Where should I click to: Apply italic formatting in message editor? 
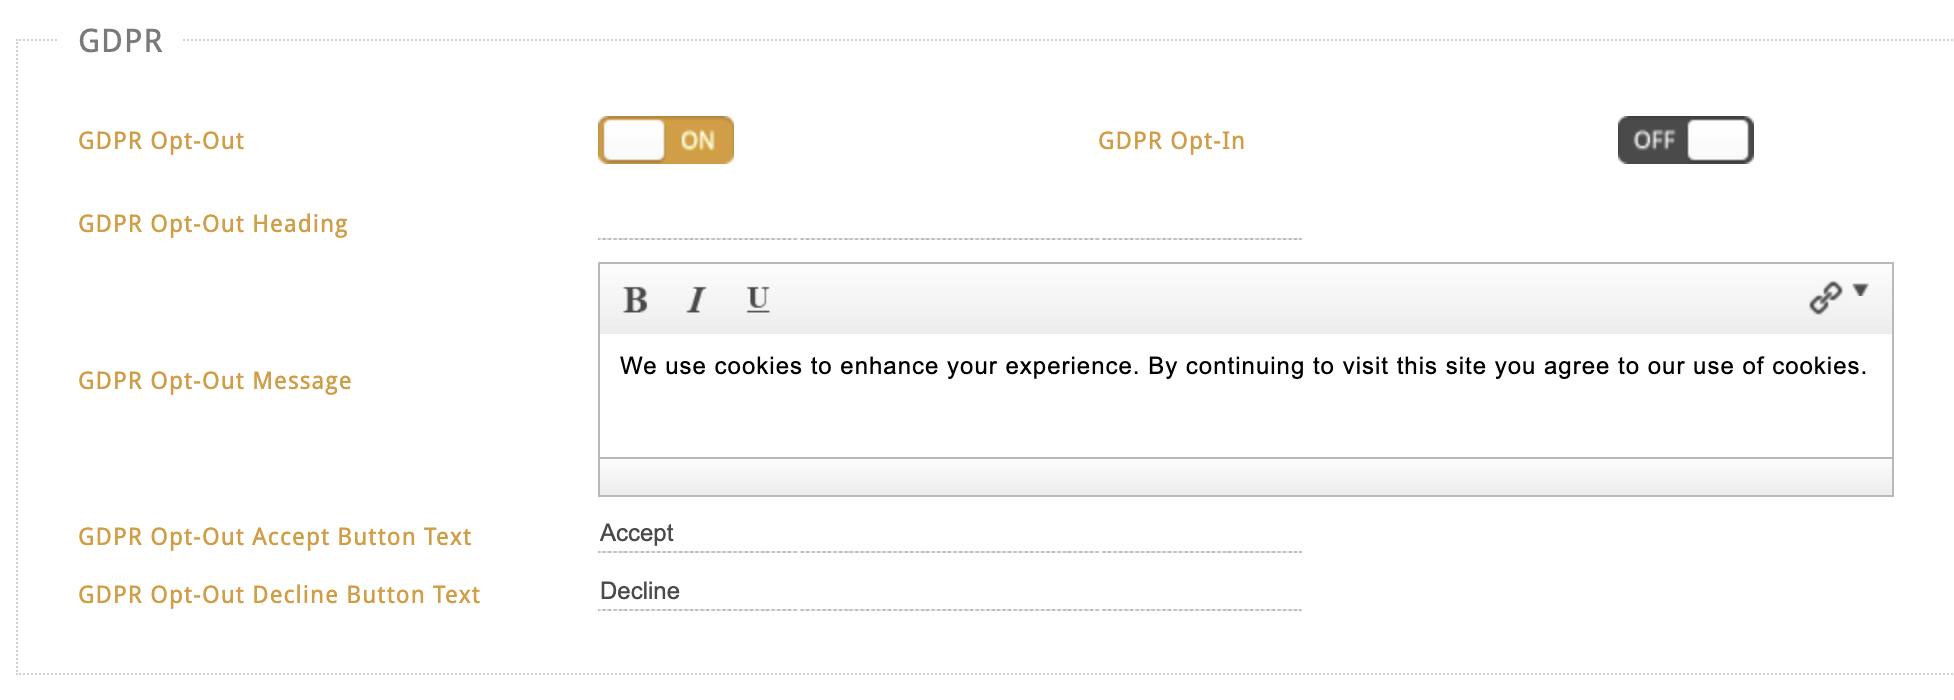(x=696, y=299)
